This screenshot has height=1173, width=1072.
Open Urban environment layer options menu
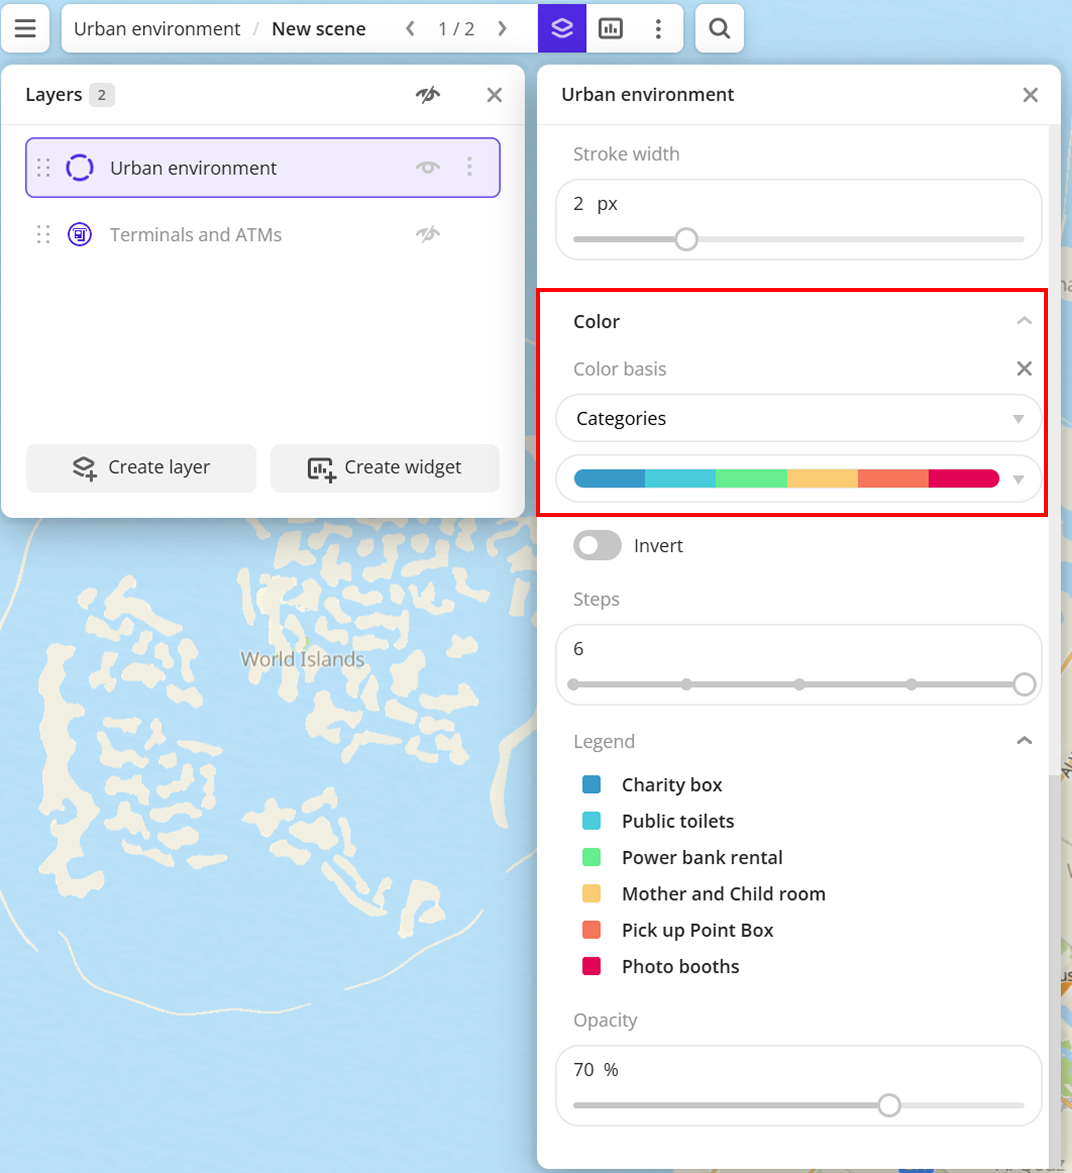pos(470,167)
